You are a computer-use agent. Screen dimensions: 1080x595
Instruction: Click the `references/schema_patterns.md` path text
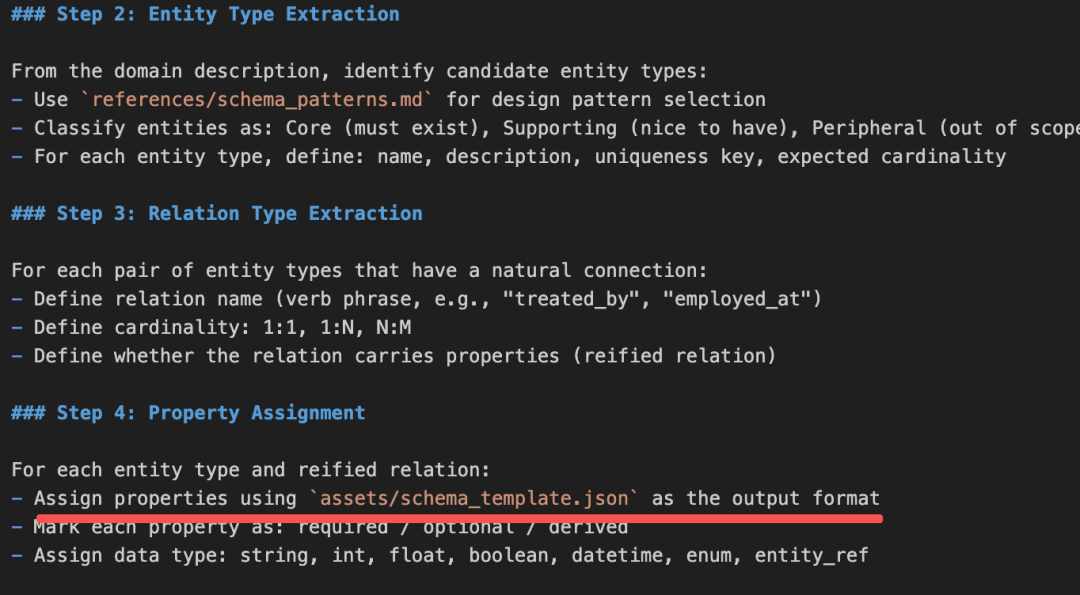(257, 100)
